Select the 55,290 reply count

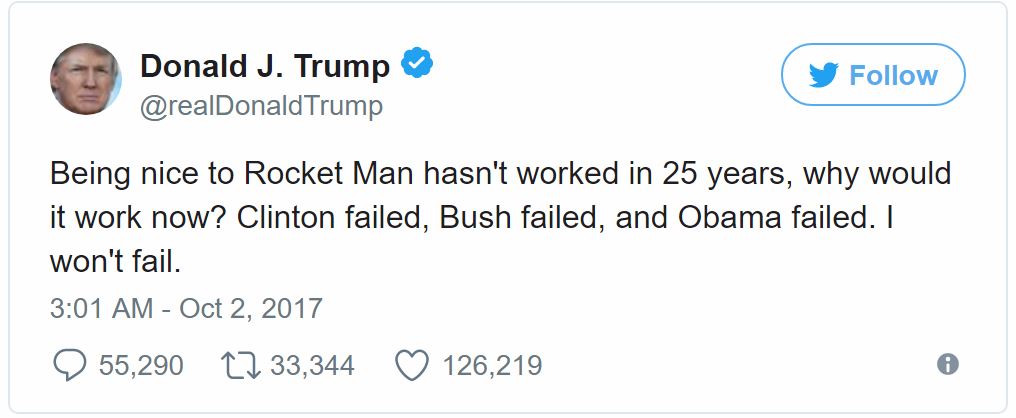(x=141, y=366)
